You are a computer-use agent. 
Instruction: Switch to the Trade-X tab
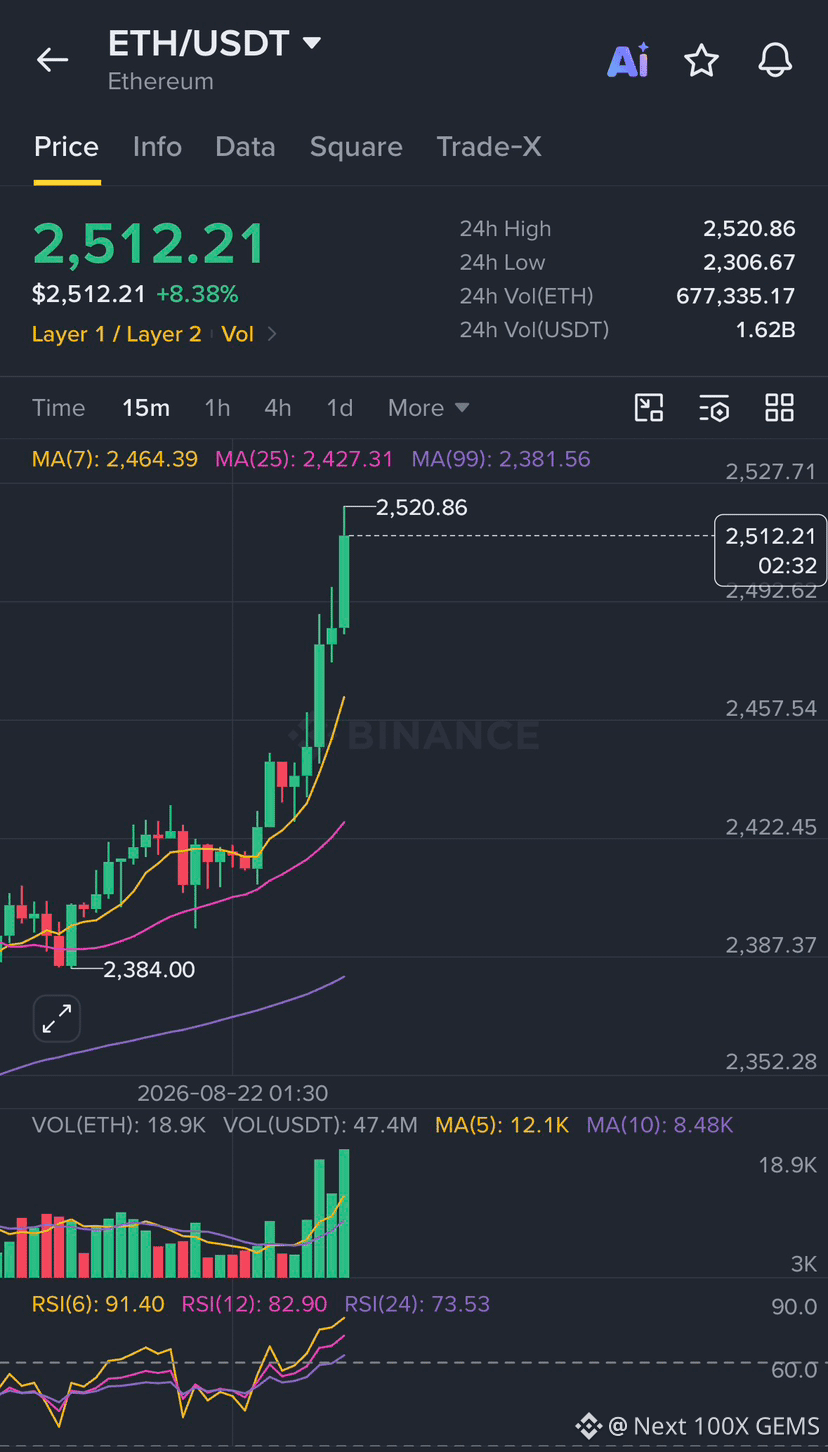(489, 147)
